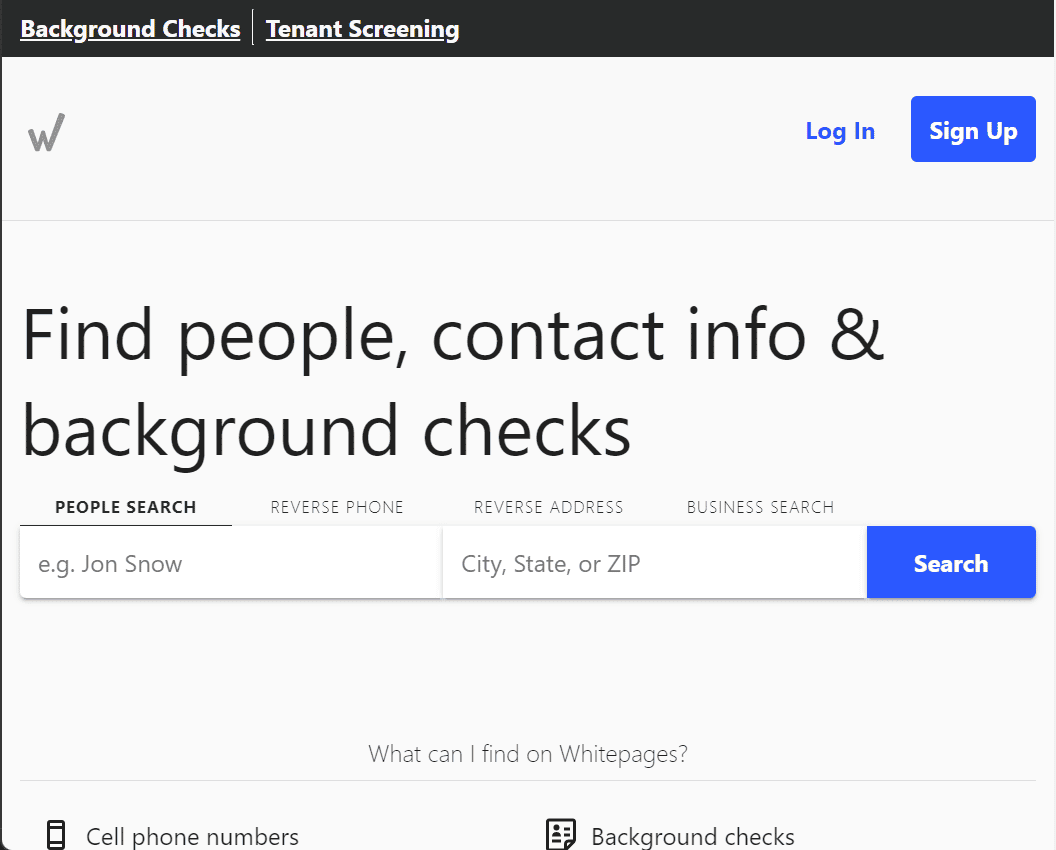Click the Background checks label
This screenshot has width=1056, height=850.
tap(693, 836)
